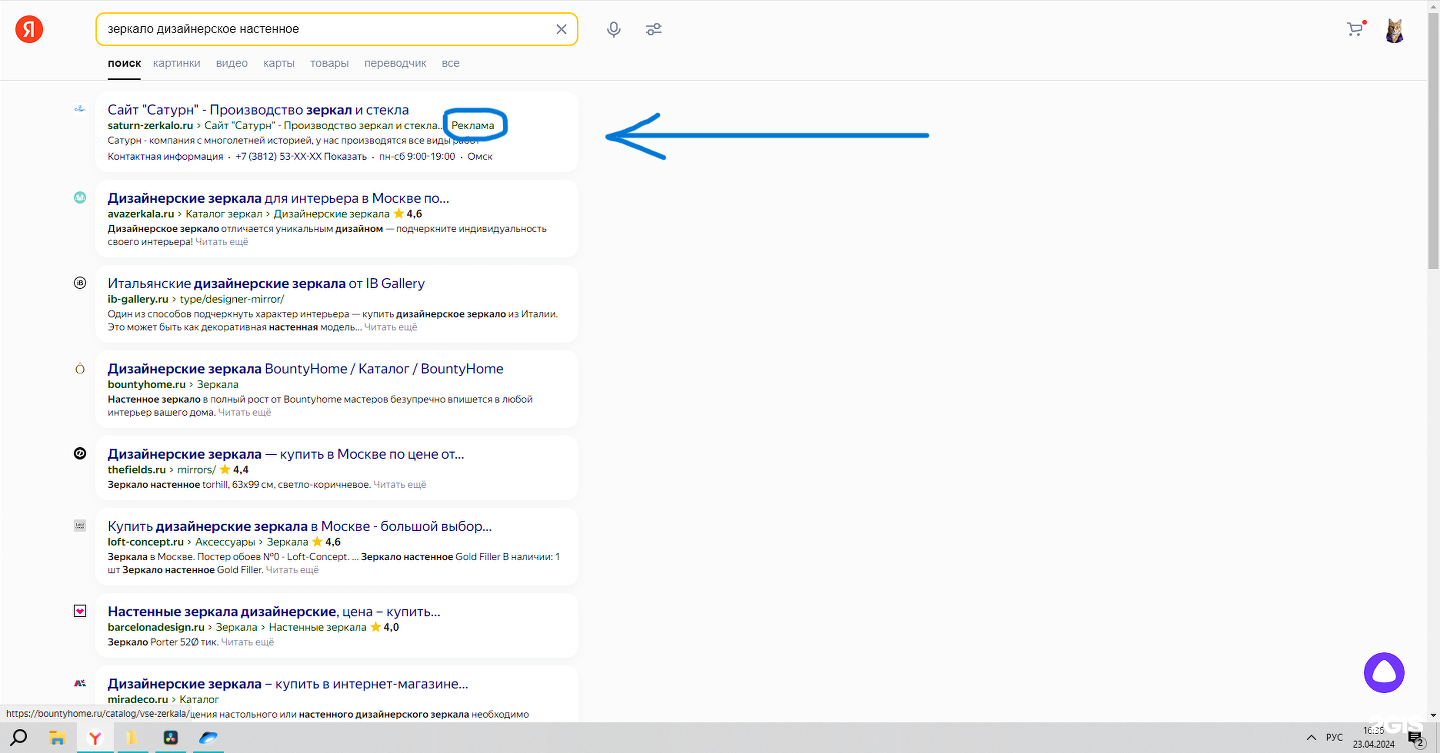Click the Yandex logo icon

coord(29,29)
